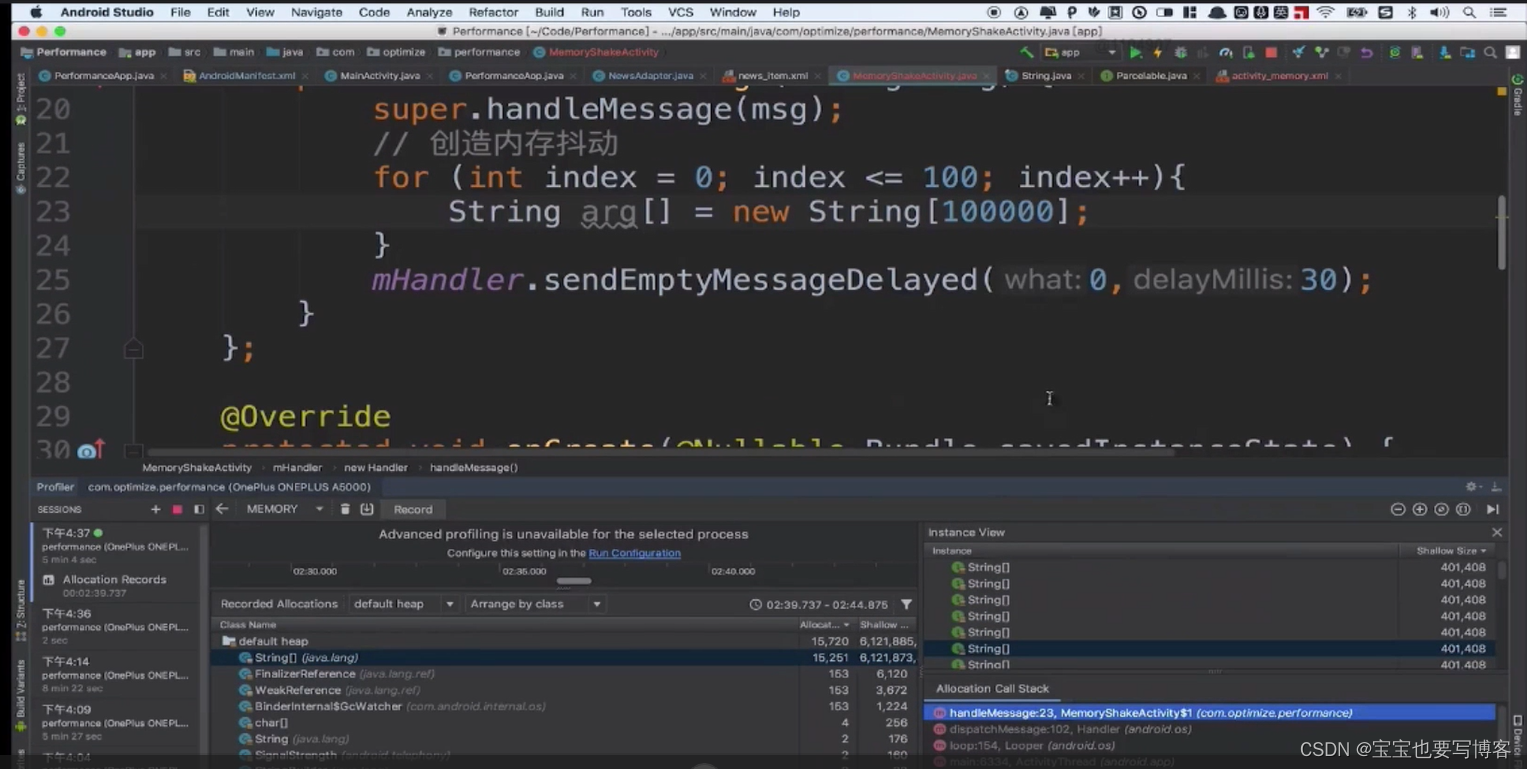This screenshot has width=1527, height=769.
Task: Click the red Stop icon in the main toolbar
Action: coord(1271,52)
